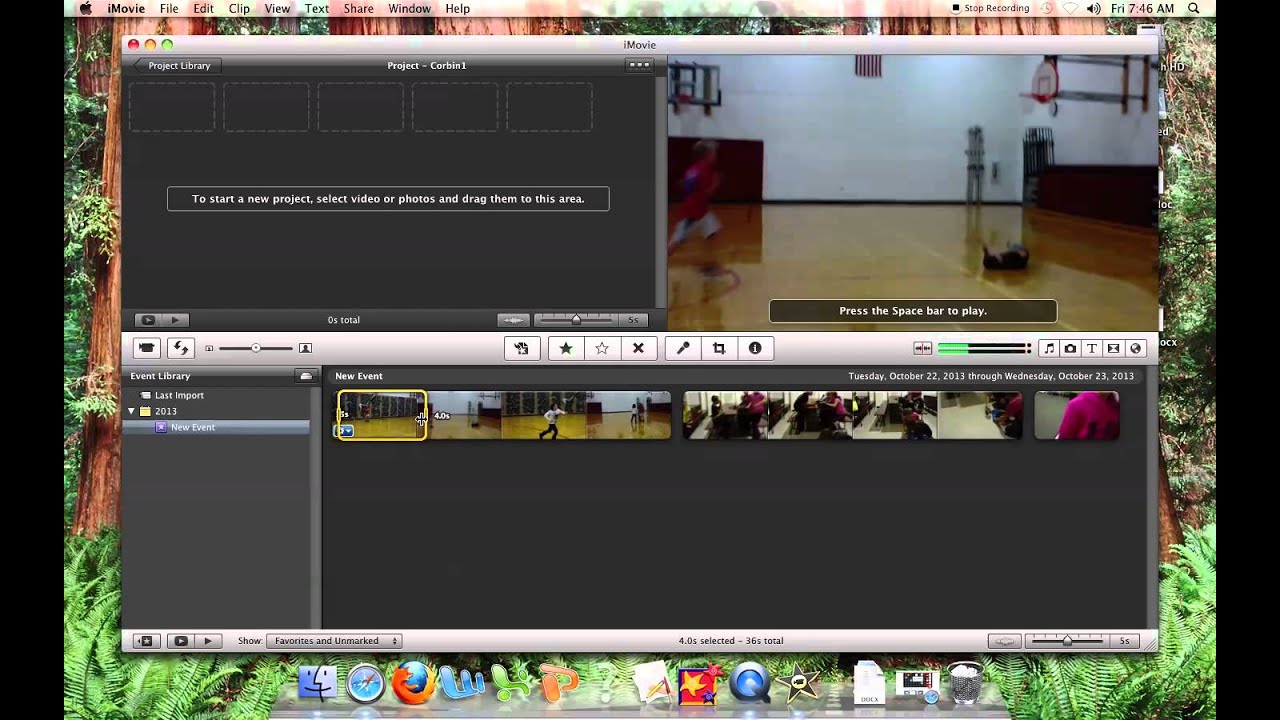Viewport: 1280px width, 720px height.
Task: Toggle the Keyword filter star button in bottom bar
Action: [146, 641]
